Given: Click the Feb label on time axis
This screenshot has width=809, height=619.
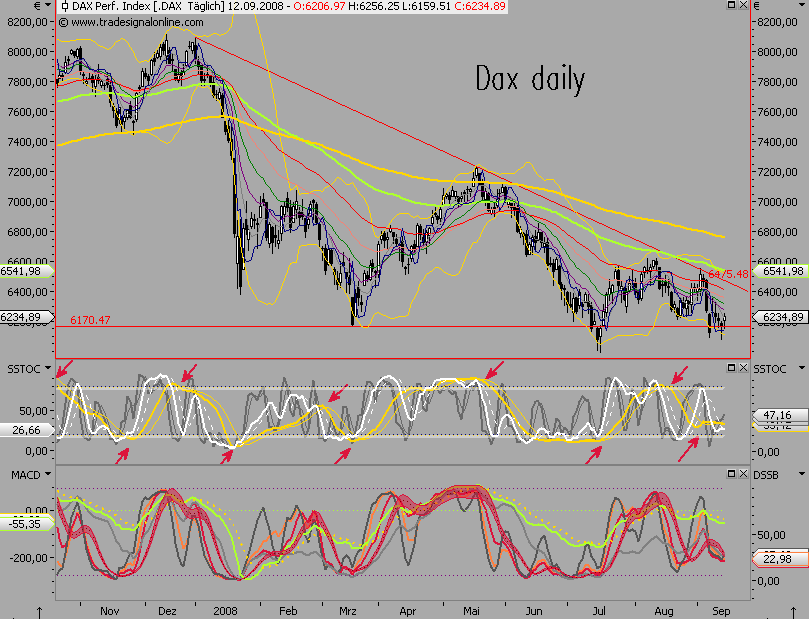Looking at the screenshot, I should pos(288,611).
